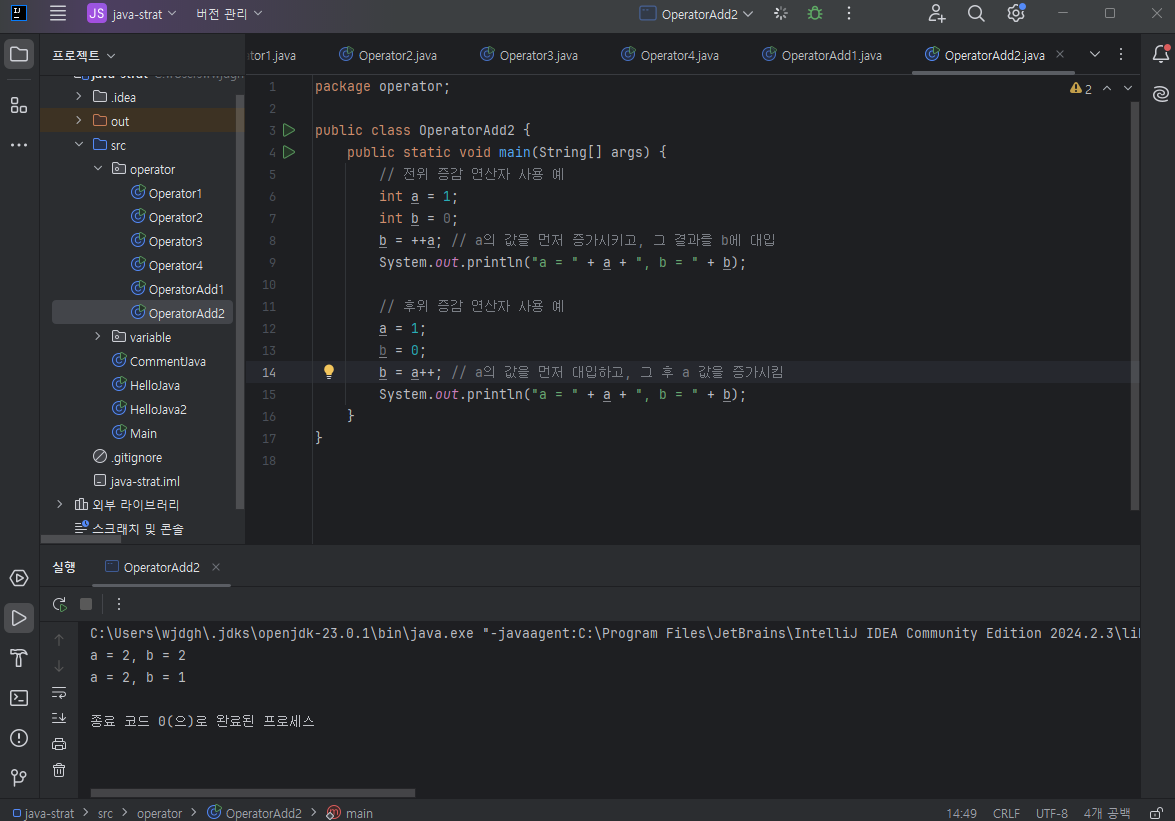
Task: Open IDE settings gear icon
Action: (x=1015, y=13)
